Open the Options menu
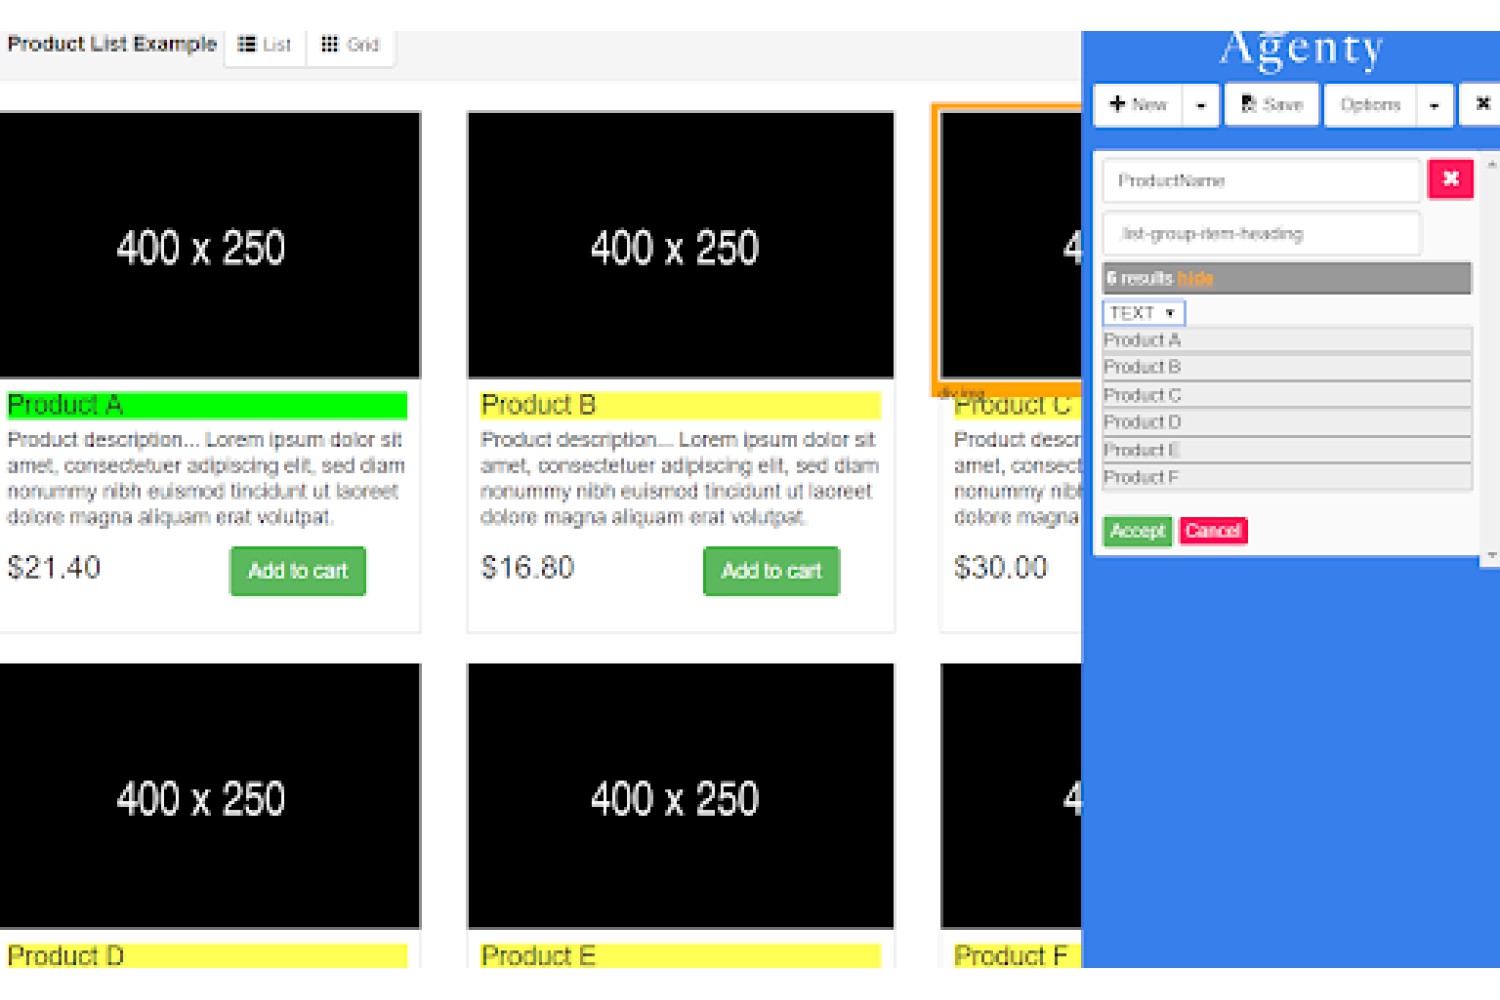Image resolution: width=1500 pixels, height=1000 pixels. click(x=1370, y=105)
